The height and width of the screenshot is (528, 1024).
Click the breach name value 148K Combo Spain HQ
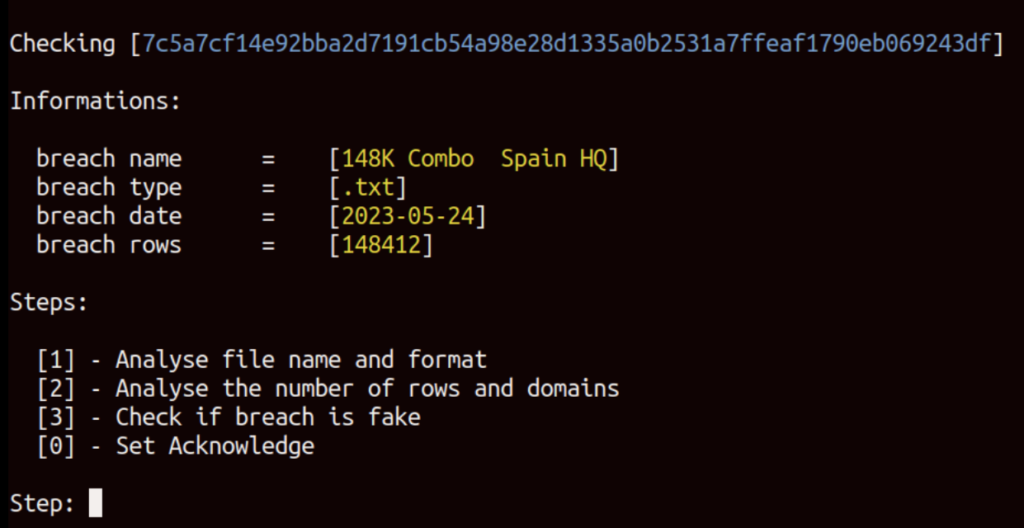pos(475,159)
